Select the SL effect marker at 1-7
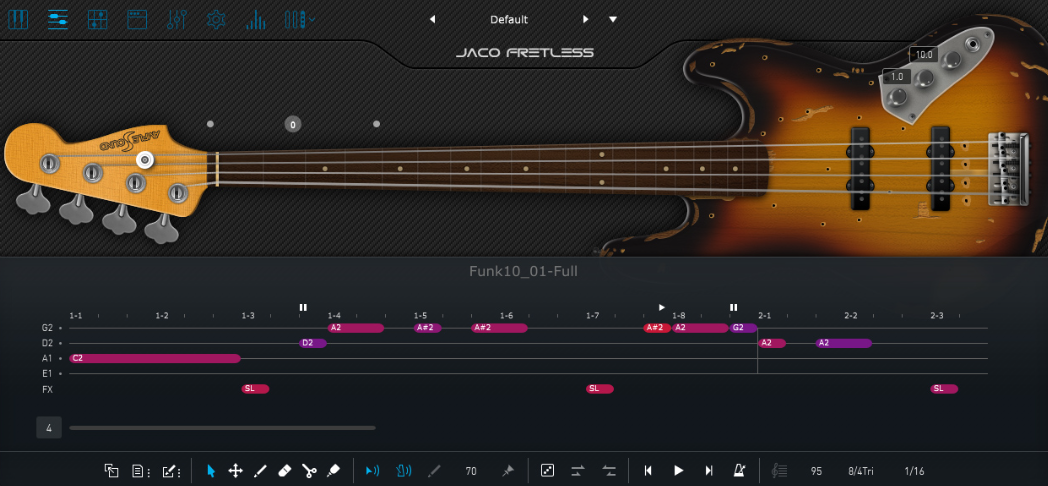1048x486 pixels. pos(600,388)
